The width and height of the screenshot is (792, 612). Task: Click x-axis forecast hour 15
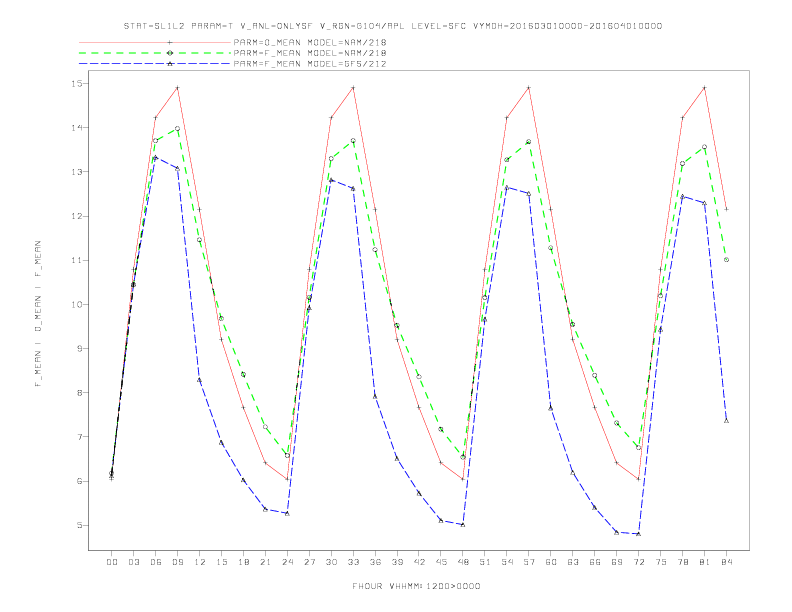click(221, 562)
